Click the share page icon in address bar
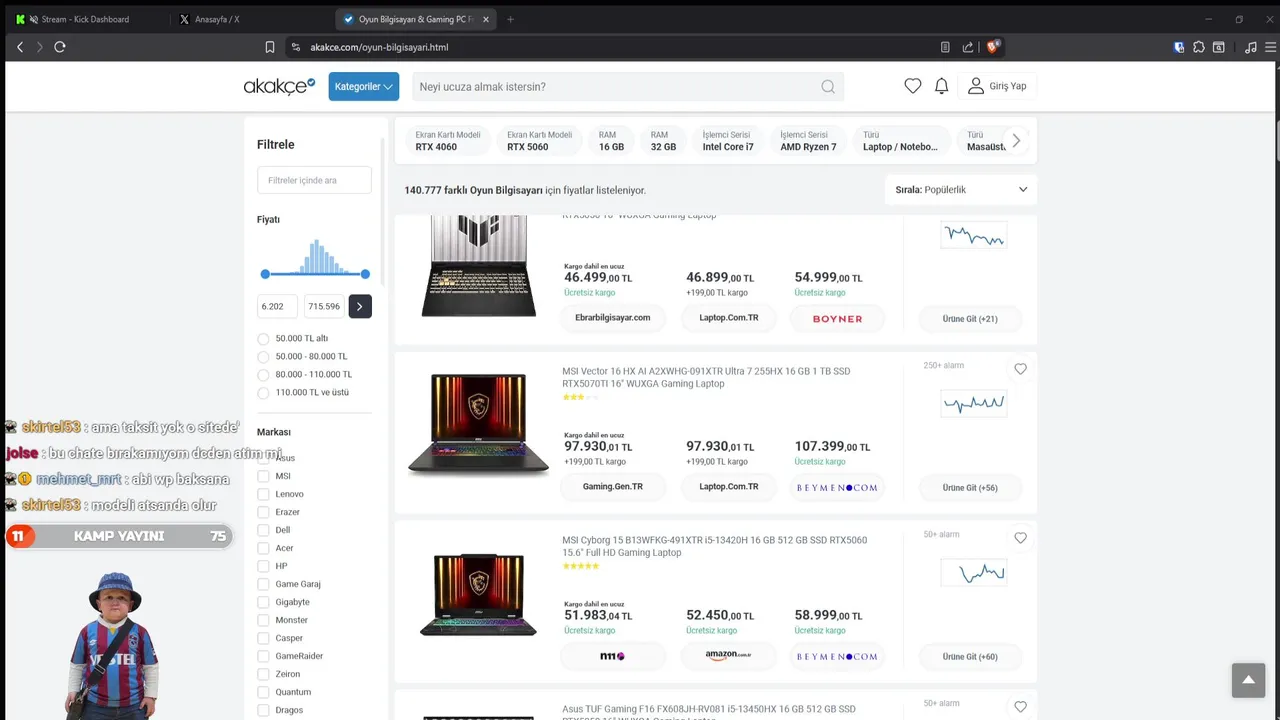 pos(968,47)
